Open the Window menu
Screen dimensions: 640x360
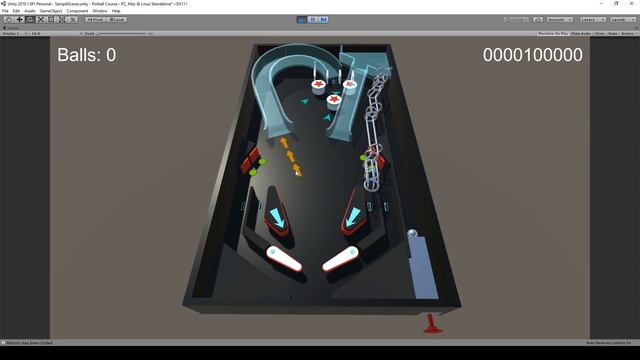100,11
